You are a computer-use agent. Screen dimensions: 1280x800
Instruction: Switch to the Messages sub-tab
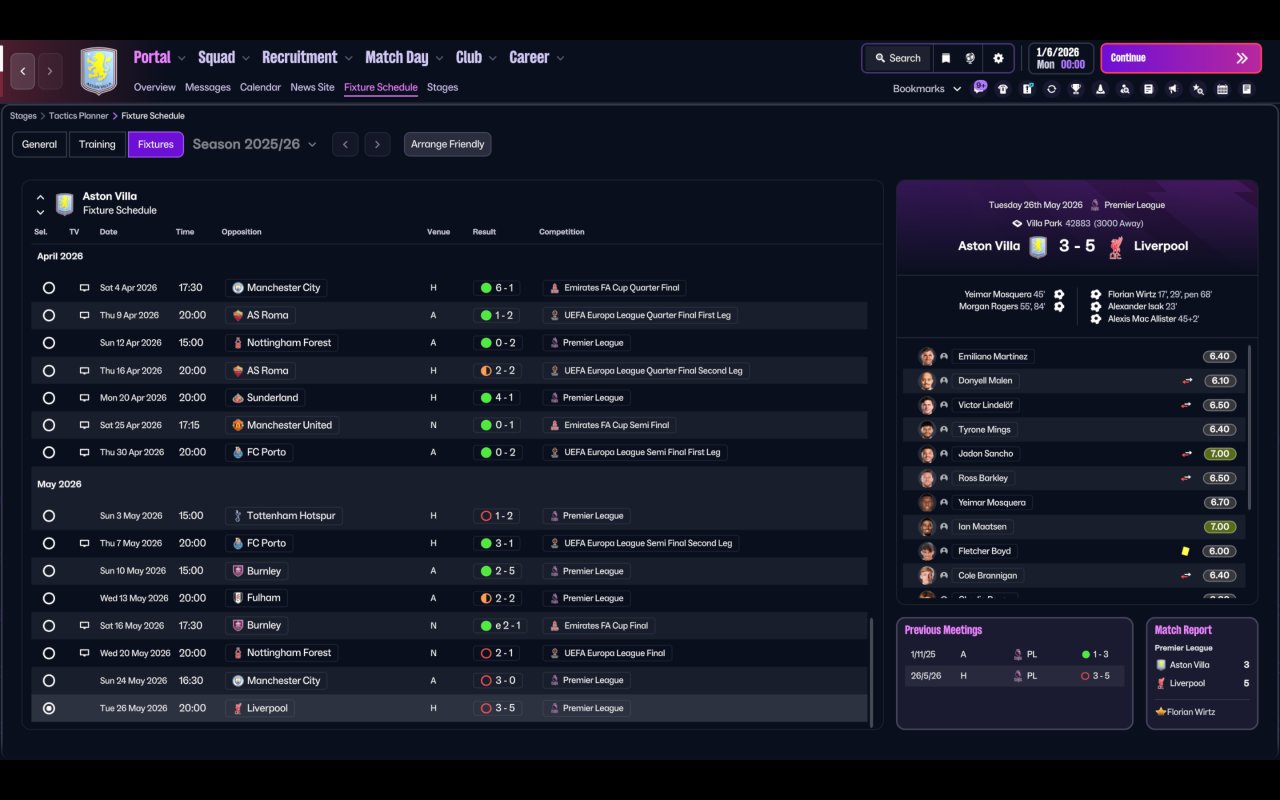[x=208, y=87]
